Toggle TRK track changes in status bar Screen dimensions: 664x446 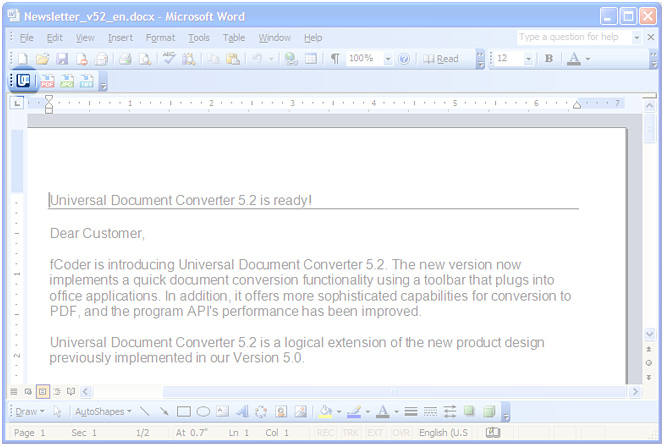[350, 432]
